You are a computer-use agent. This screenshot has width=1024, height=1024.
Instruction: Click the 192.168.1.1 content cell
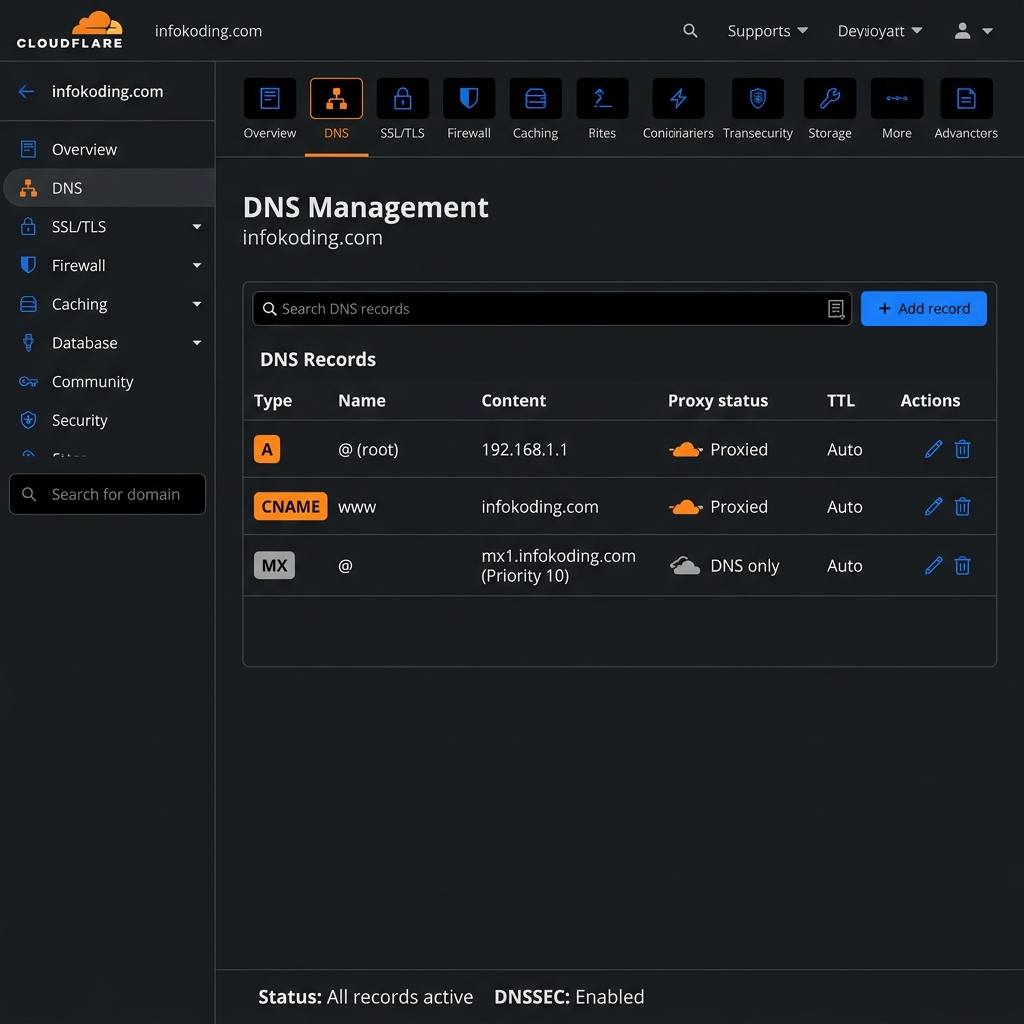click(524, 449)
